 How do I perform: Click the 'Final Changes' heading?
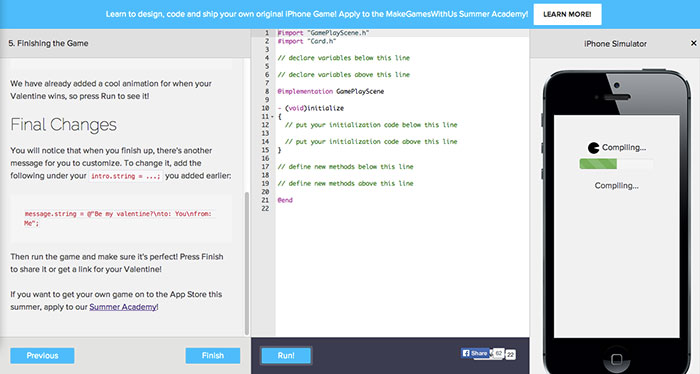63,125
